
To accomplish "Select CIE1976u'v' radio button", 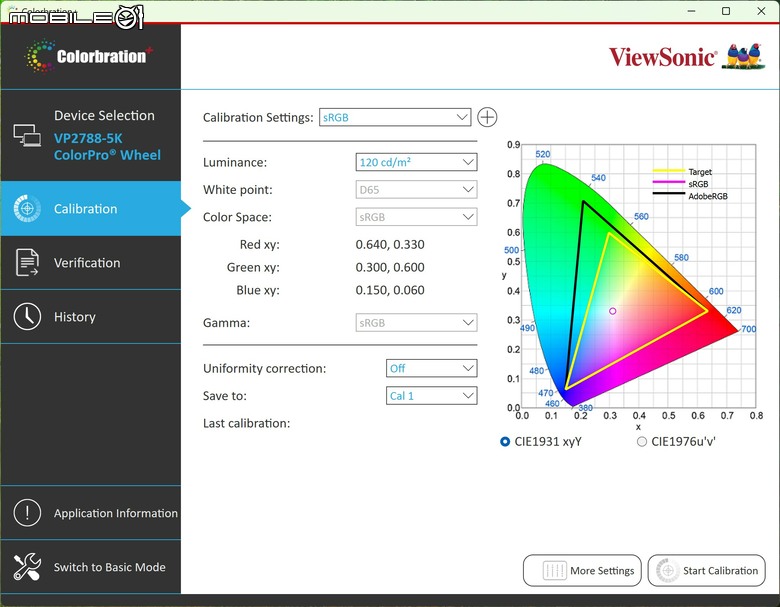I will (642, 442).
